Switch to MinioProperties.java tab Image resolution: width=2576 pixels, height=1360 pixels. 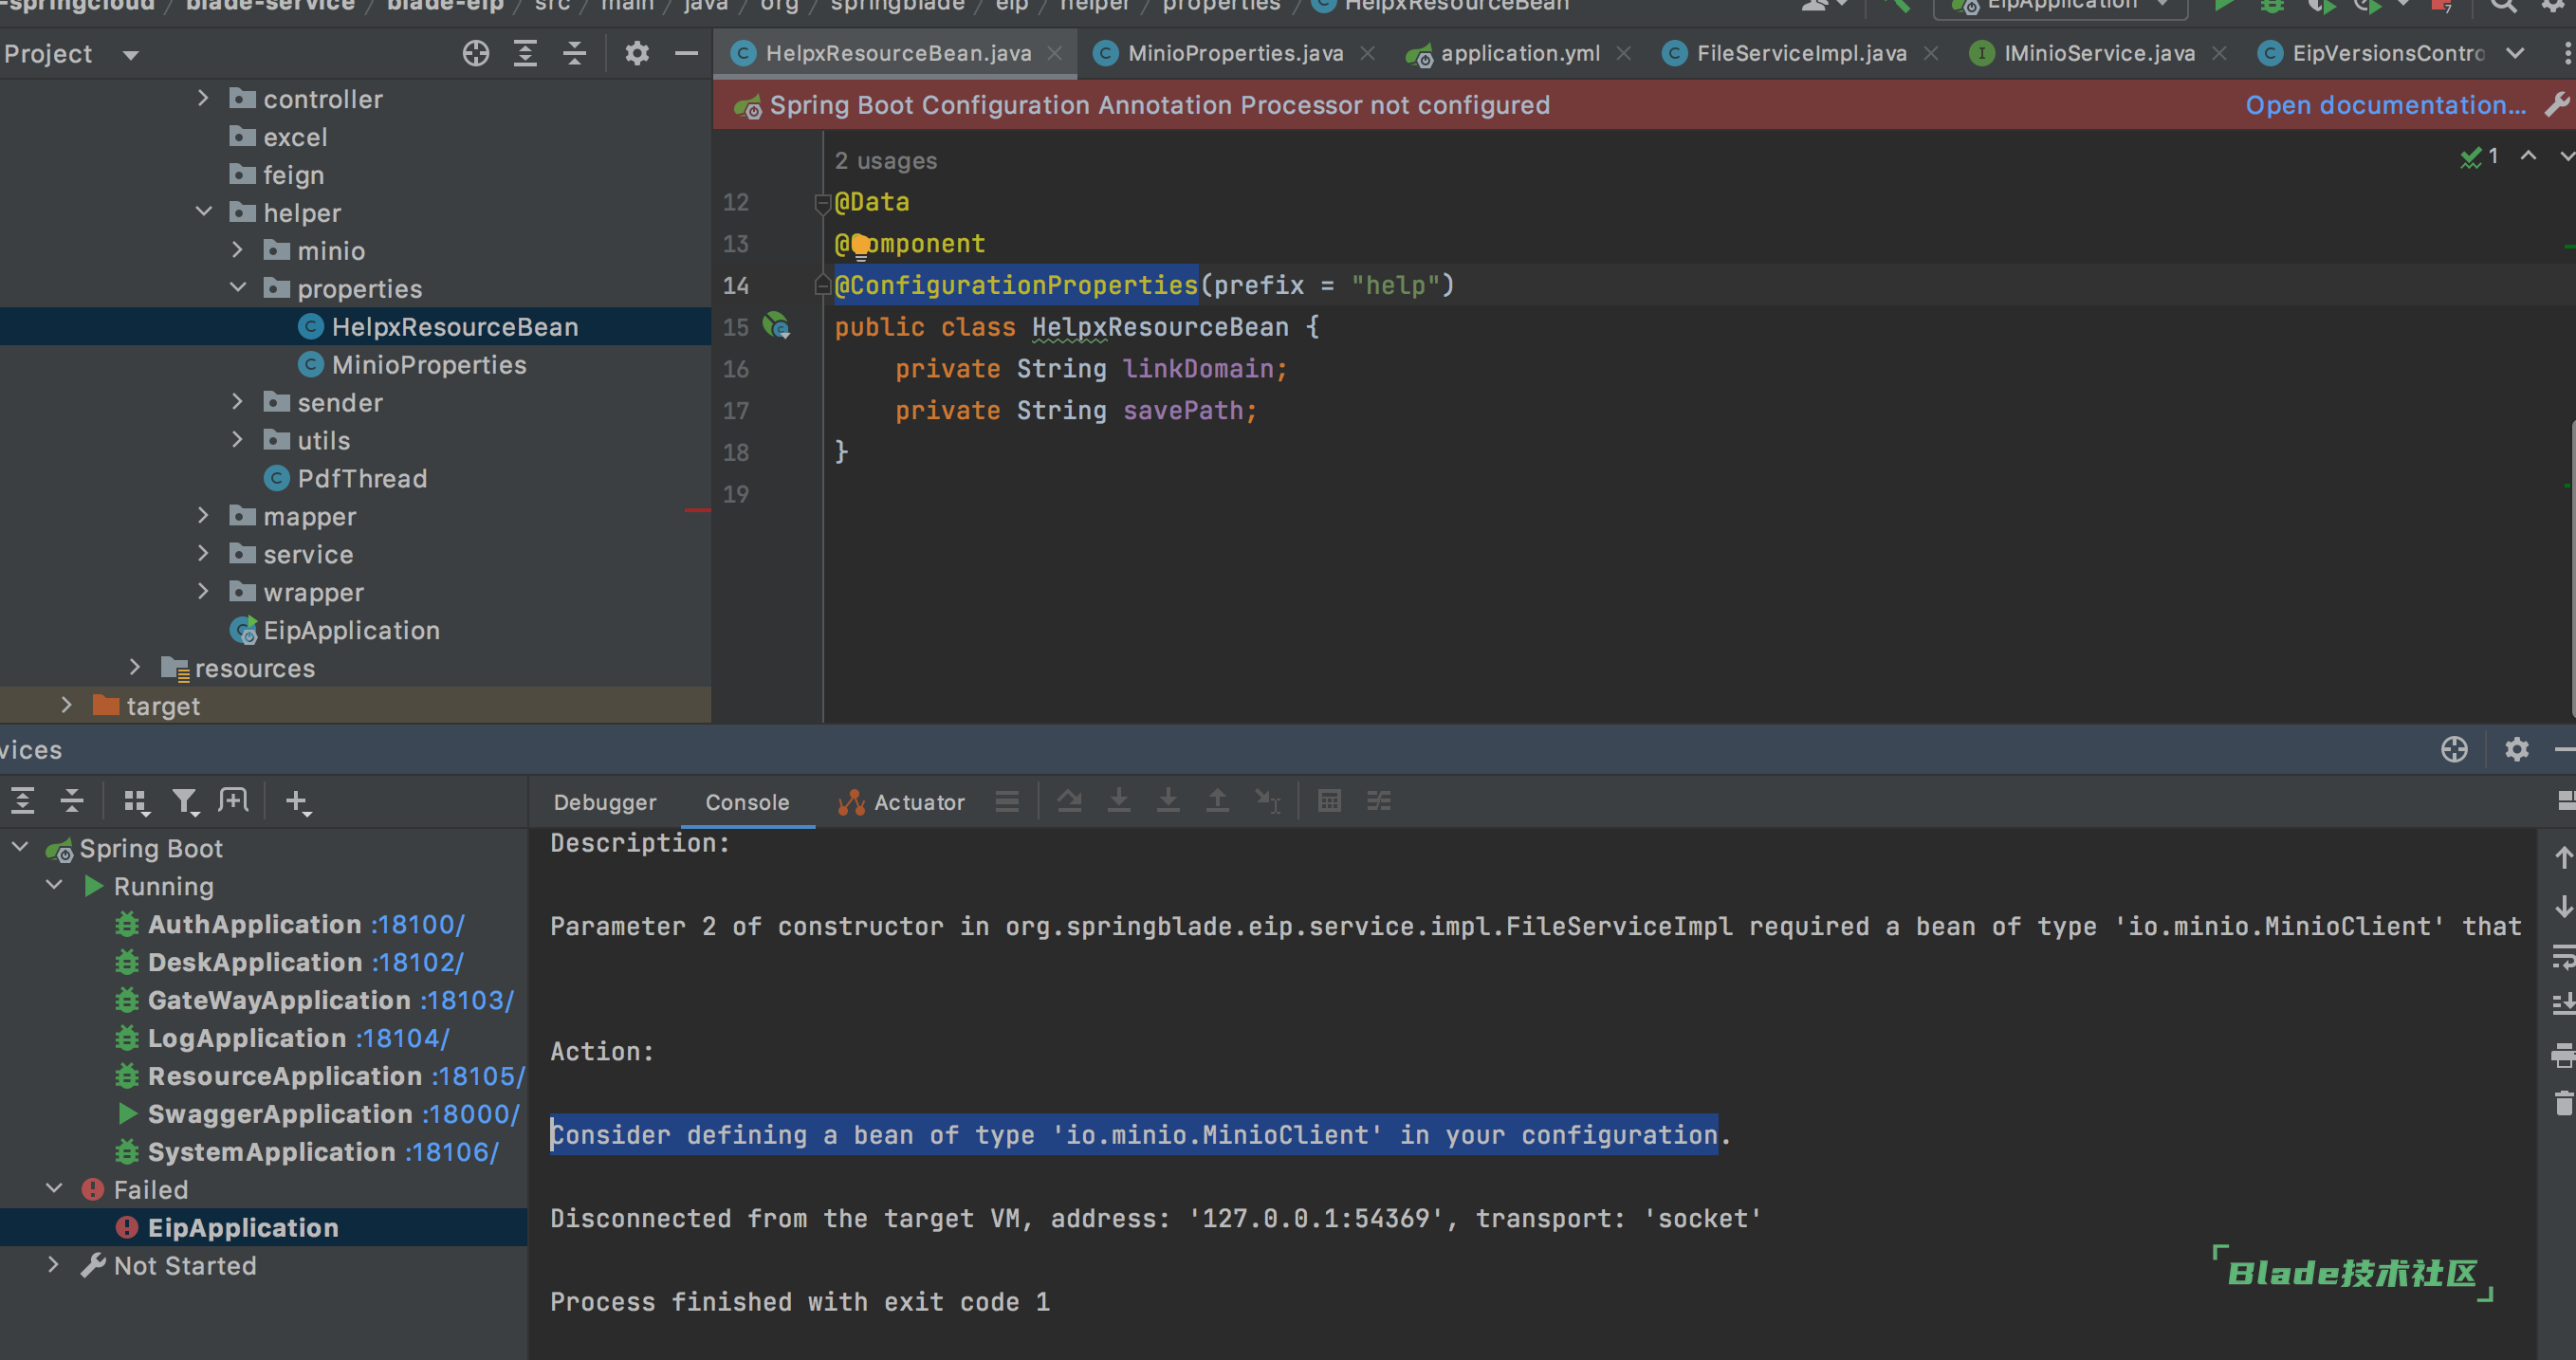pos(1234,53)
